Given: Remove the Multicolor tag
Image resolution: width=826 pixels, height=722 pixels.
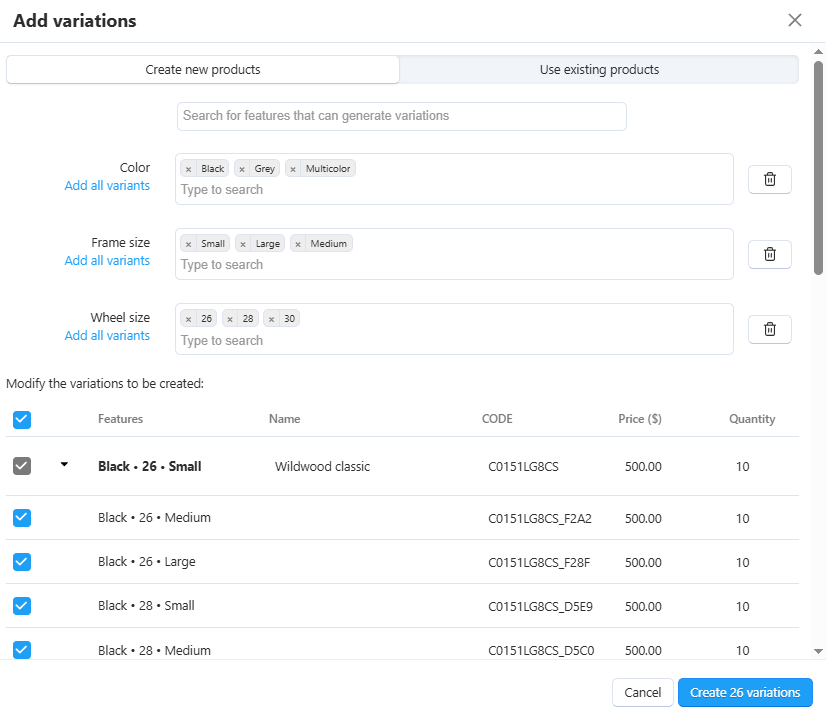Looking at the screenshot, I should coord(293,169).
